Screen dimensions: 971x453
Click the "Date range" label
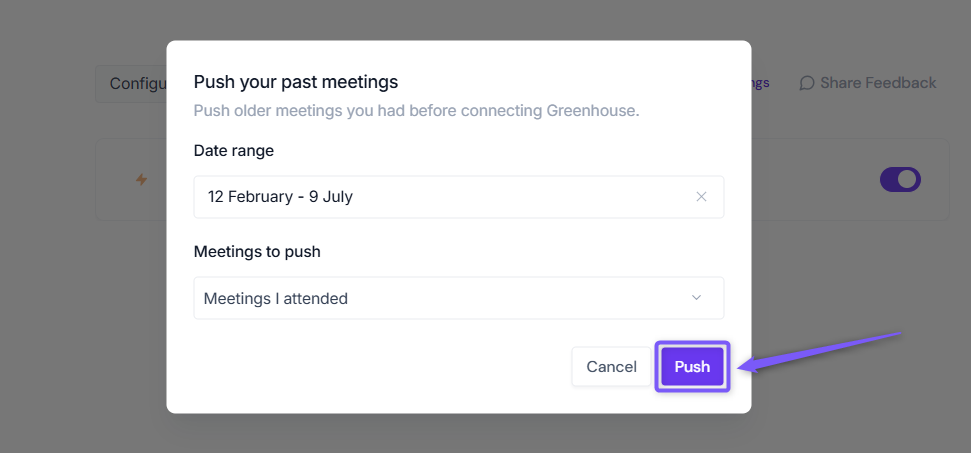click(233, 150)
